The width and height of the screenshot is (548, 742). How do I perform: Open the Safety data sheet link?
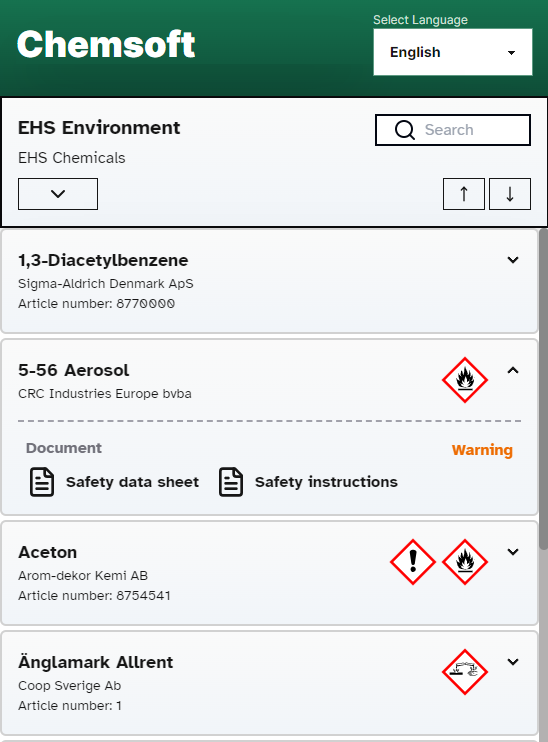tap(133, 482)
